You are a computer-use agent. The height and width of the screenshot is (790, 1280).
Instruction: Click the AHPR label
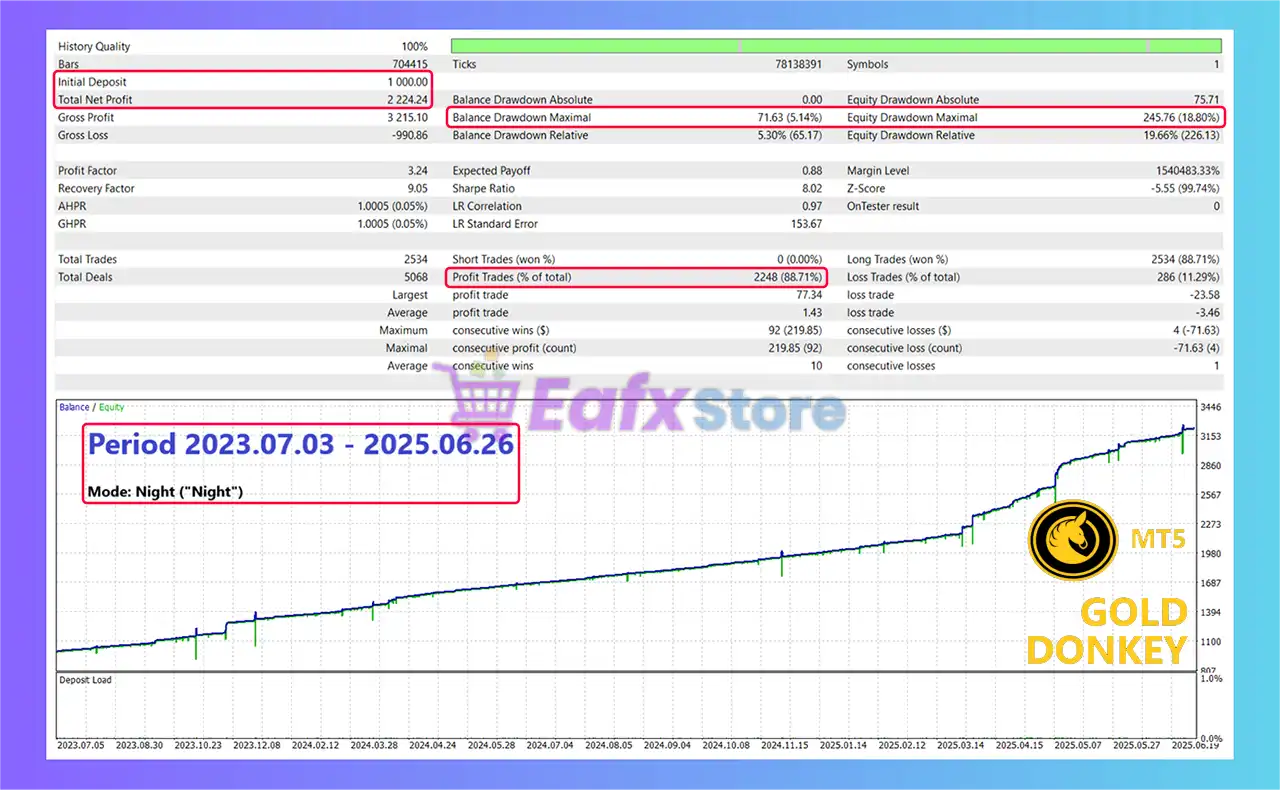click(x=73, y=206)
